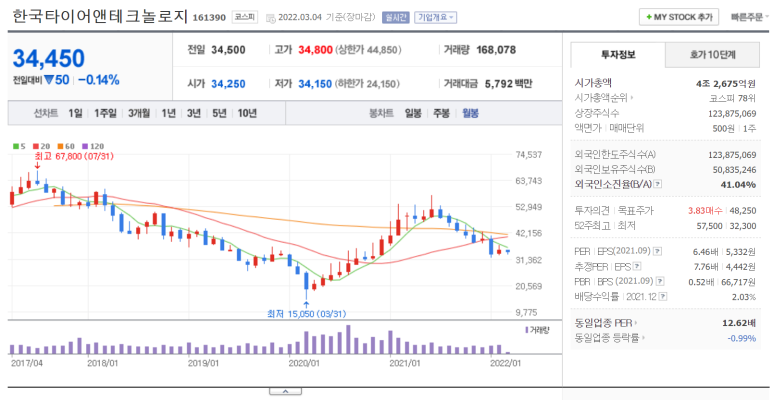
Task: Click the 상장주식수 value 123,875,069
Action: pyautogui.click(x=732, y=113)
